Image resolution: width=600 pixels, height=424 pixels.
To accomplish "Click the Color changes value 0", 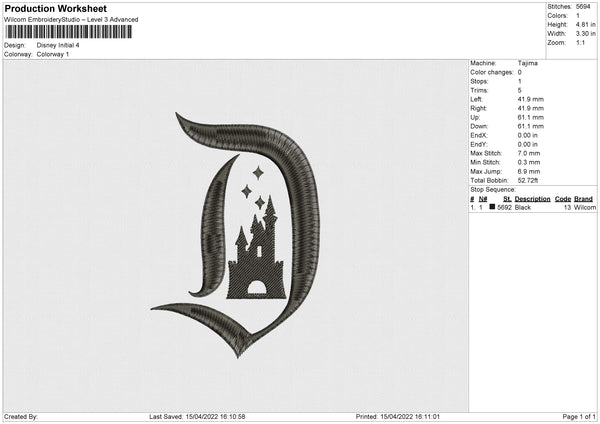I will coord(520,72).
